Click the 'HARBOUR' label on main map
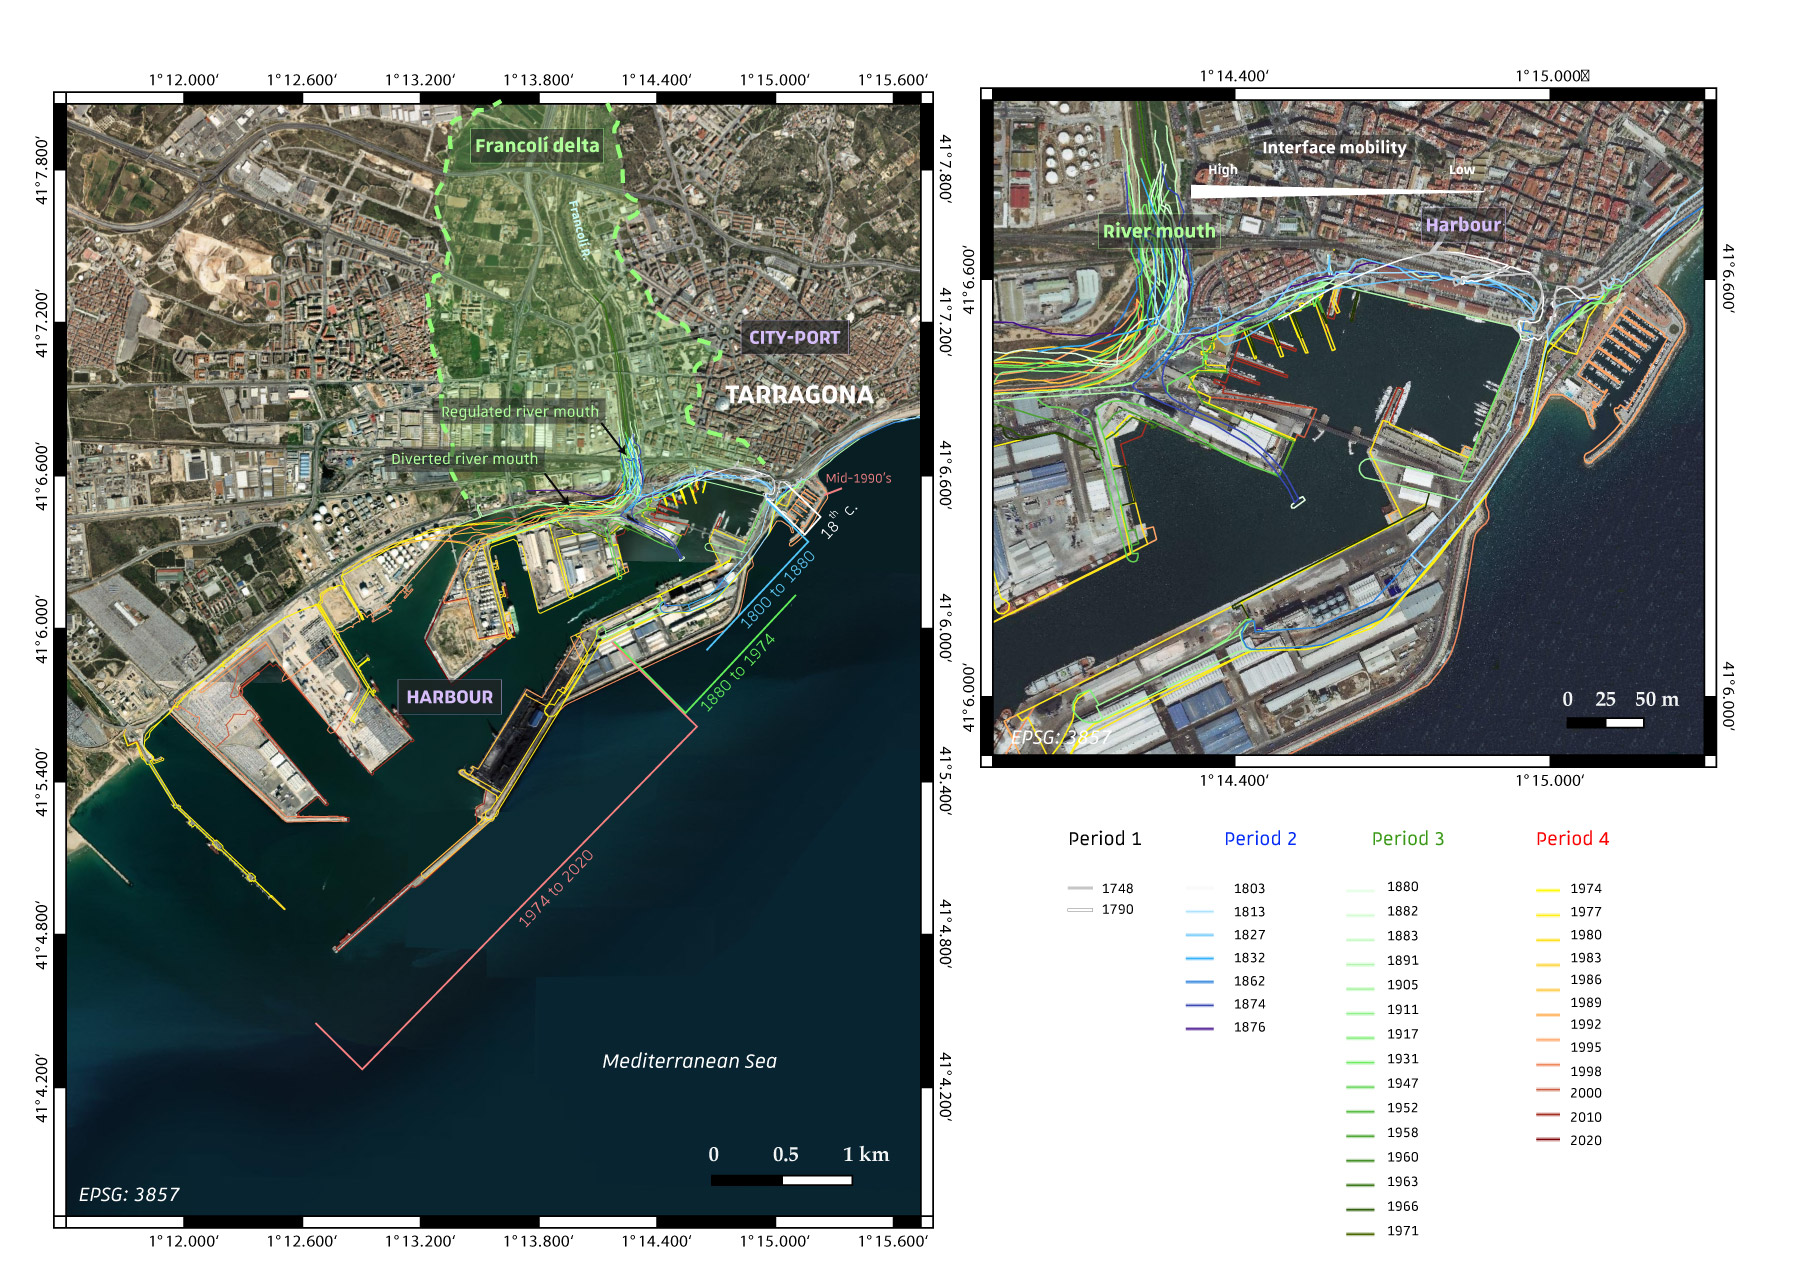The width and height of the screenshot is (1796, 1282). coord(450,697)
